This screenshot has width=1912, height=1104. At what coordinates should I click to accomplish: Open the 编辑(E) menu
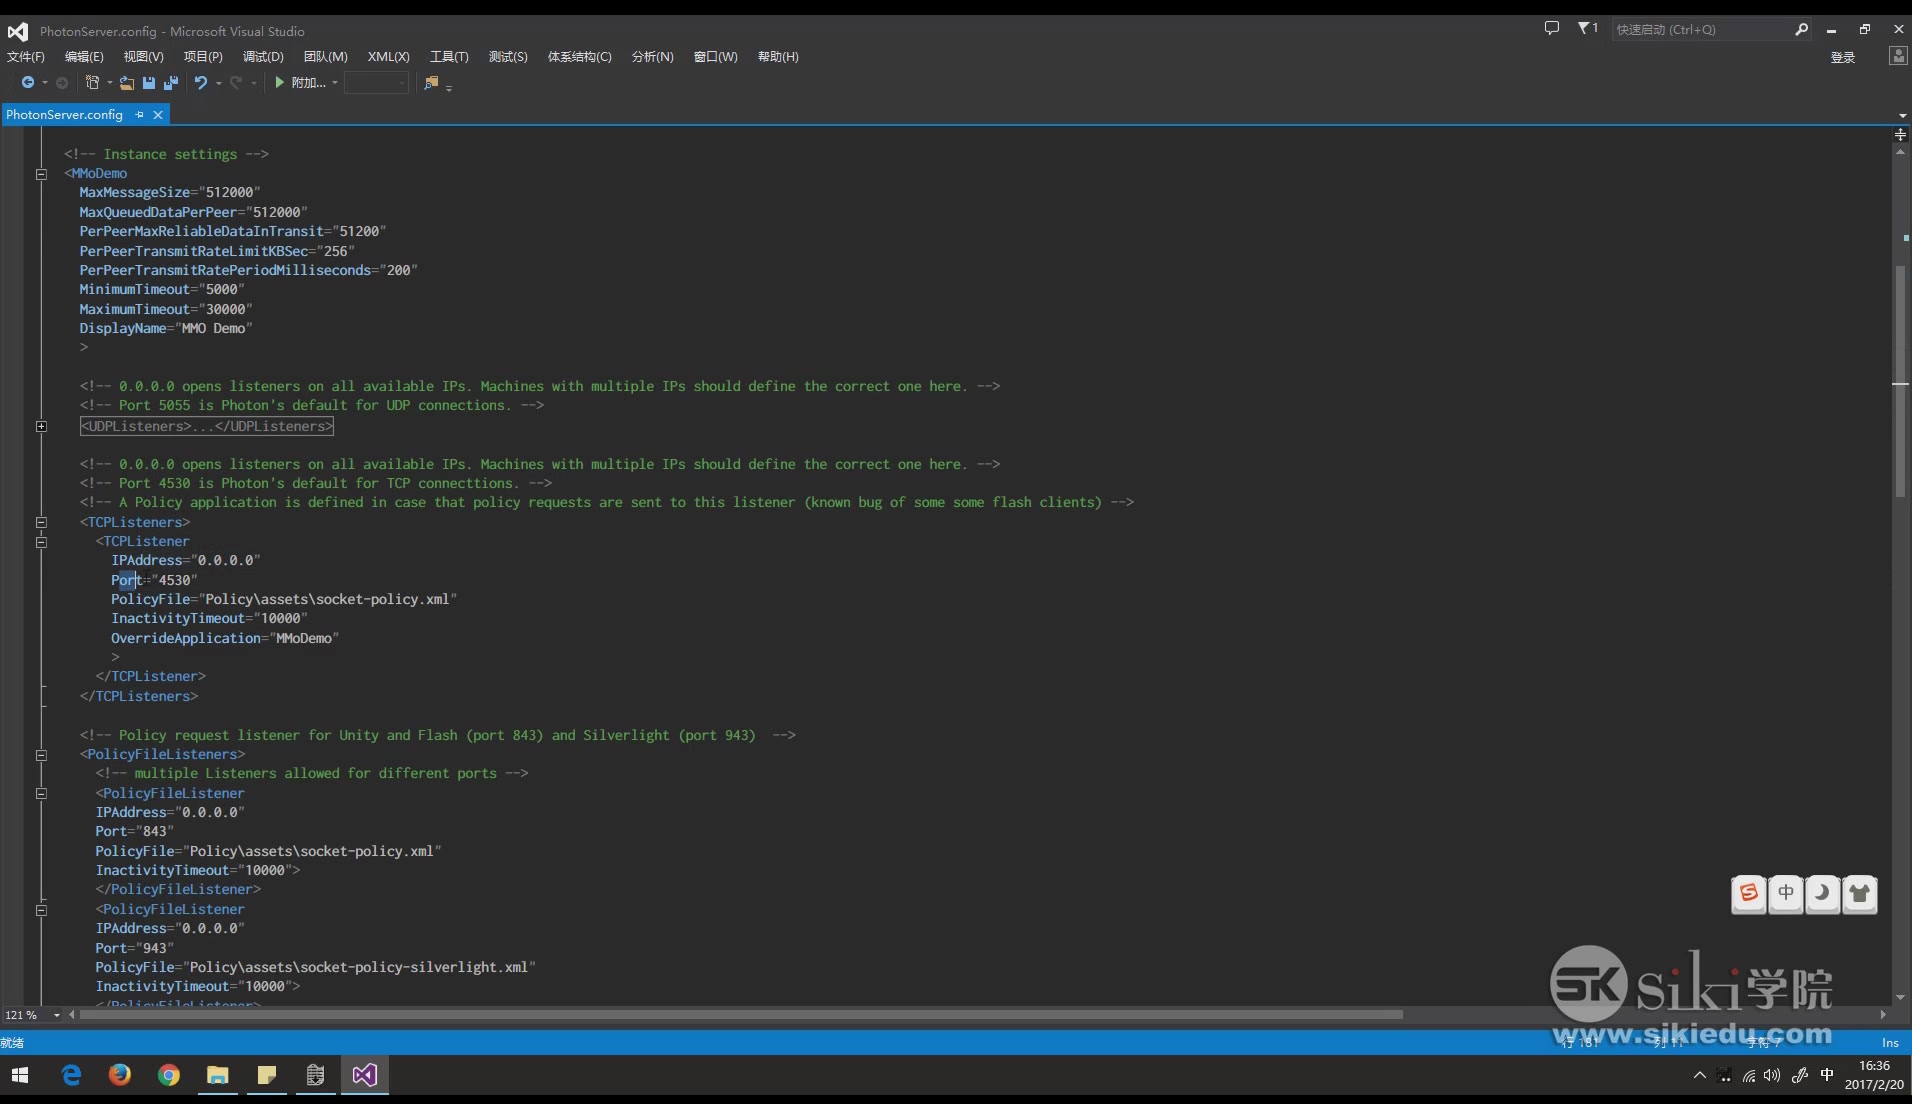pyautogui.click(x=84, y=57)
